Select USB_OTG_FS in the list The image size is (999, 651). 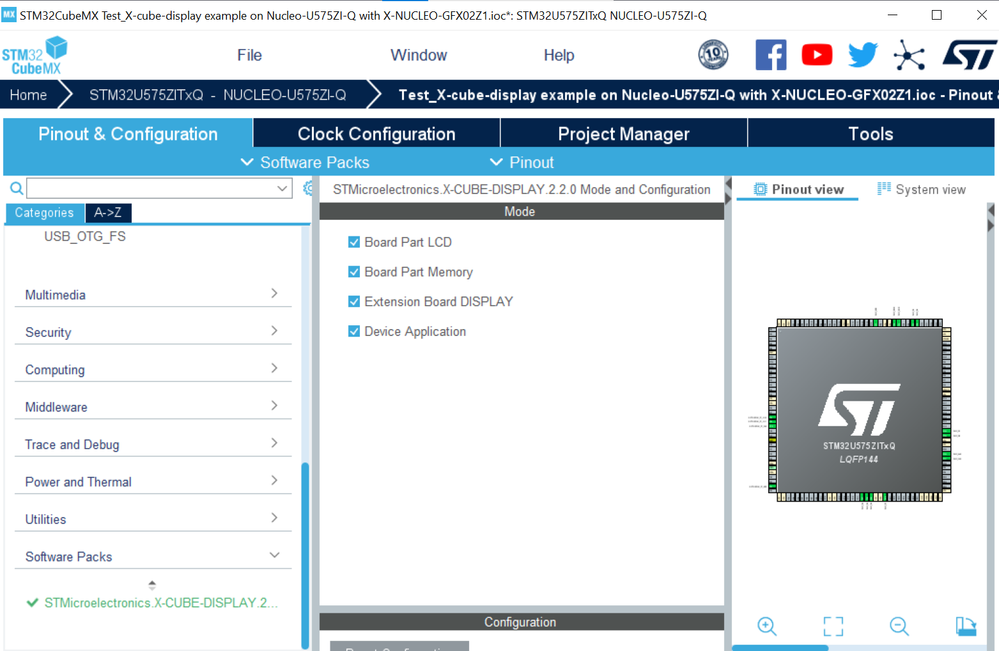point(85,236)
